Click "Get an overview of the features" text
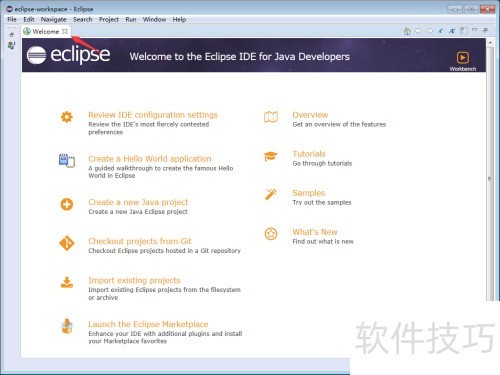The image size is (500, 375). coord(339,124)
